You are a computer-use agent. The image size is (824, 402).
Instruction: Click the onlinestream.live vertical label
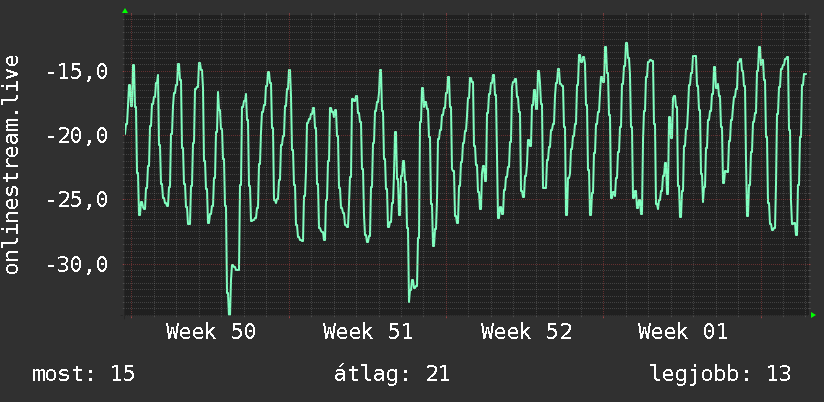(x=12, y=164)
